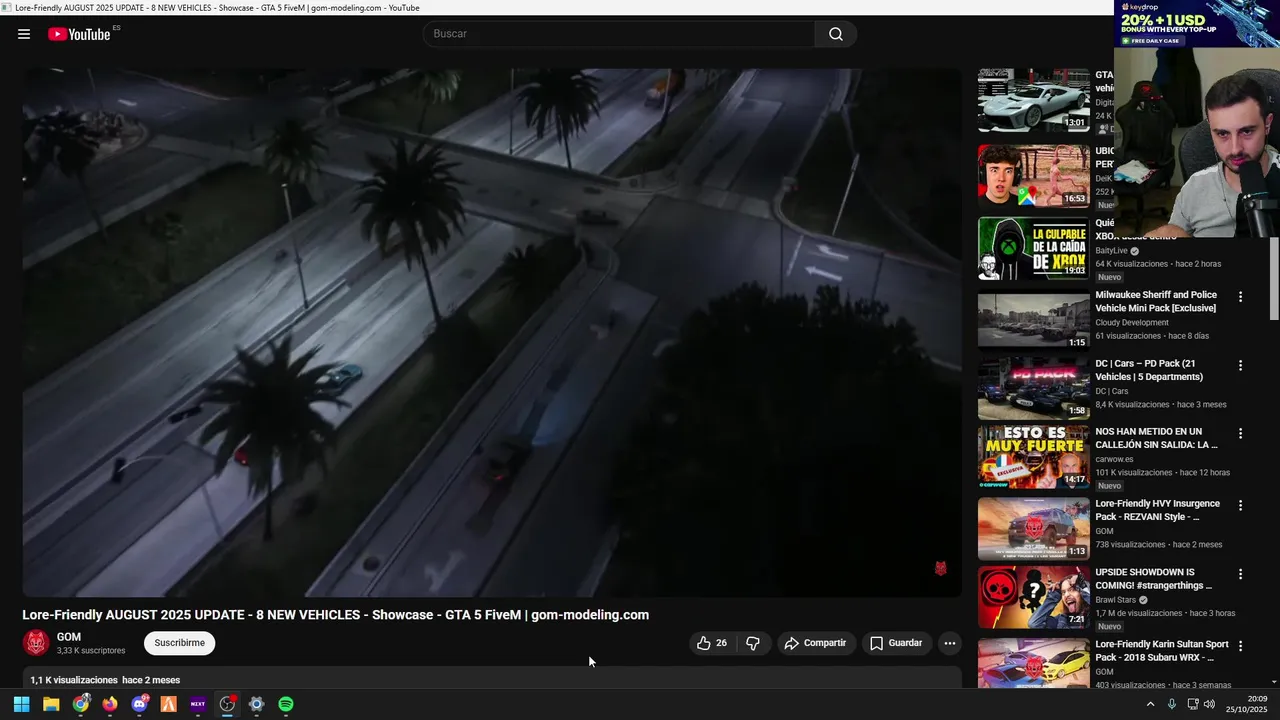The image size is (1280, 720).
Task: Open options for DC Cars PD Pack video
Action: pyautogui.click(x=1240, y=366)
